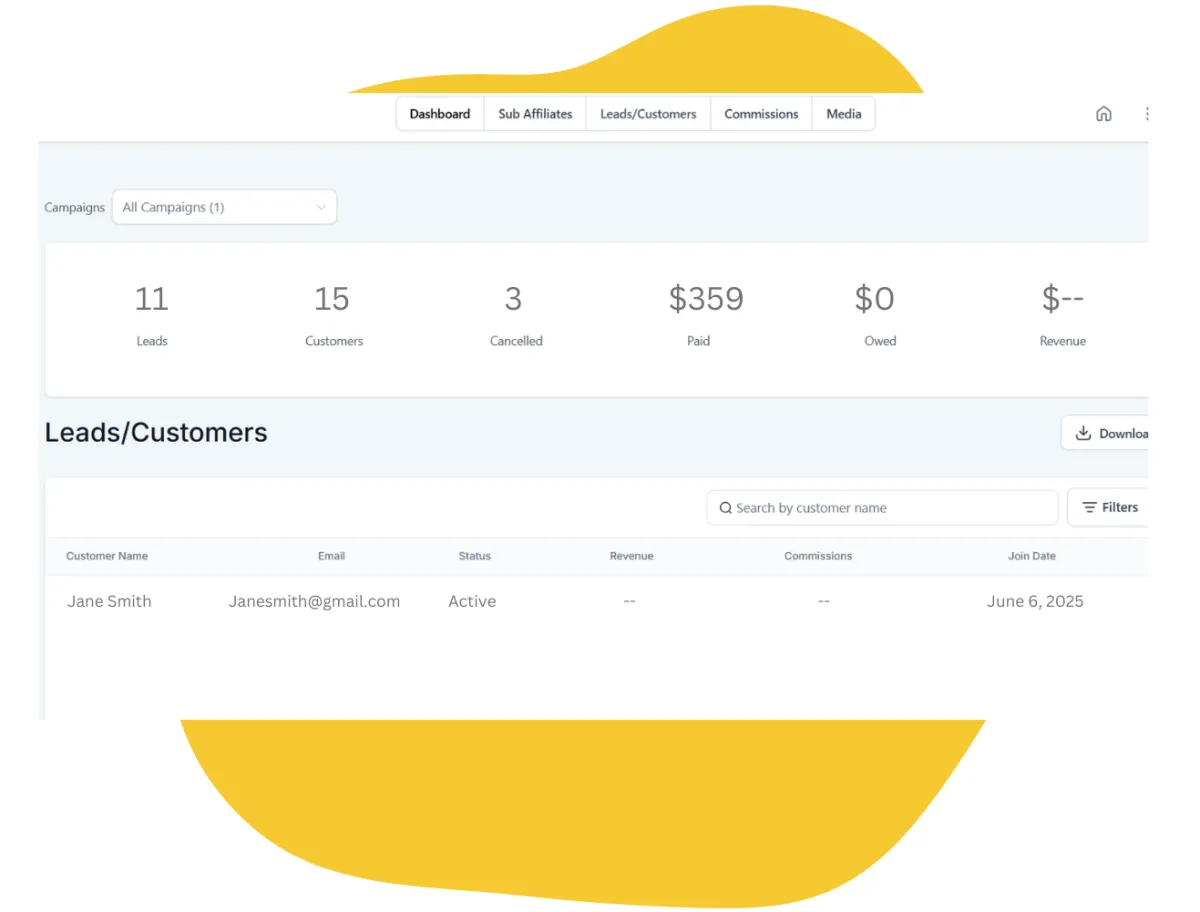Switch to the Dashboard tab
This screenshot has width=1200, height=912.
440,114
